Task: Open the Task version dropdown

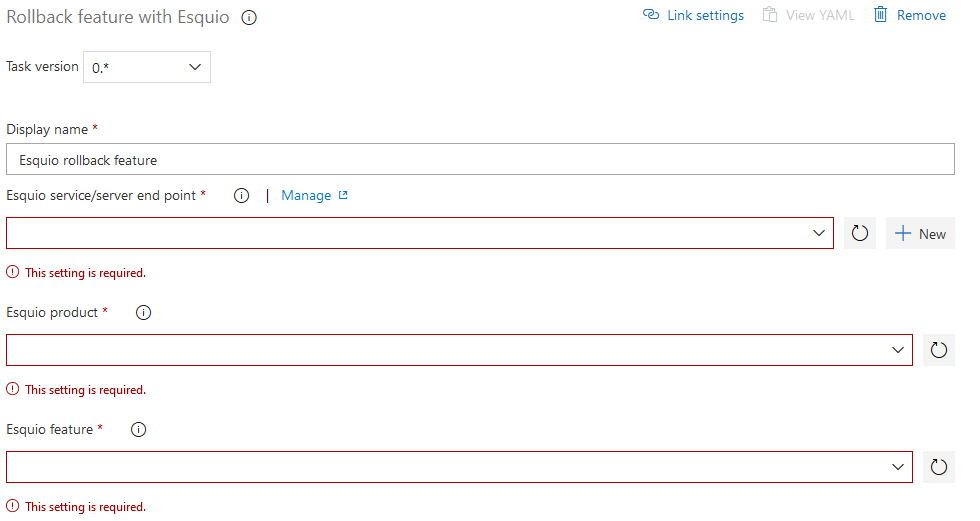Action: tap(147, 67)
